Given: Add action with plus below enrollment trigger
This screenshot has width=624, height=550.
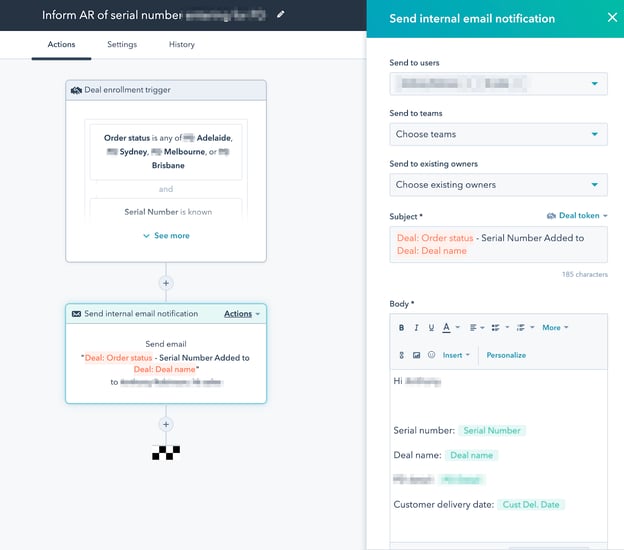Looking at the screenshot, I should pos(166,283).
